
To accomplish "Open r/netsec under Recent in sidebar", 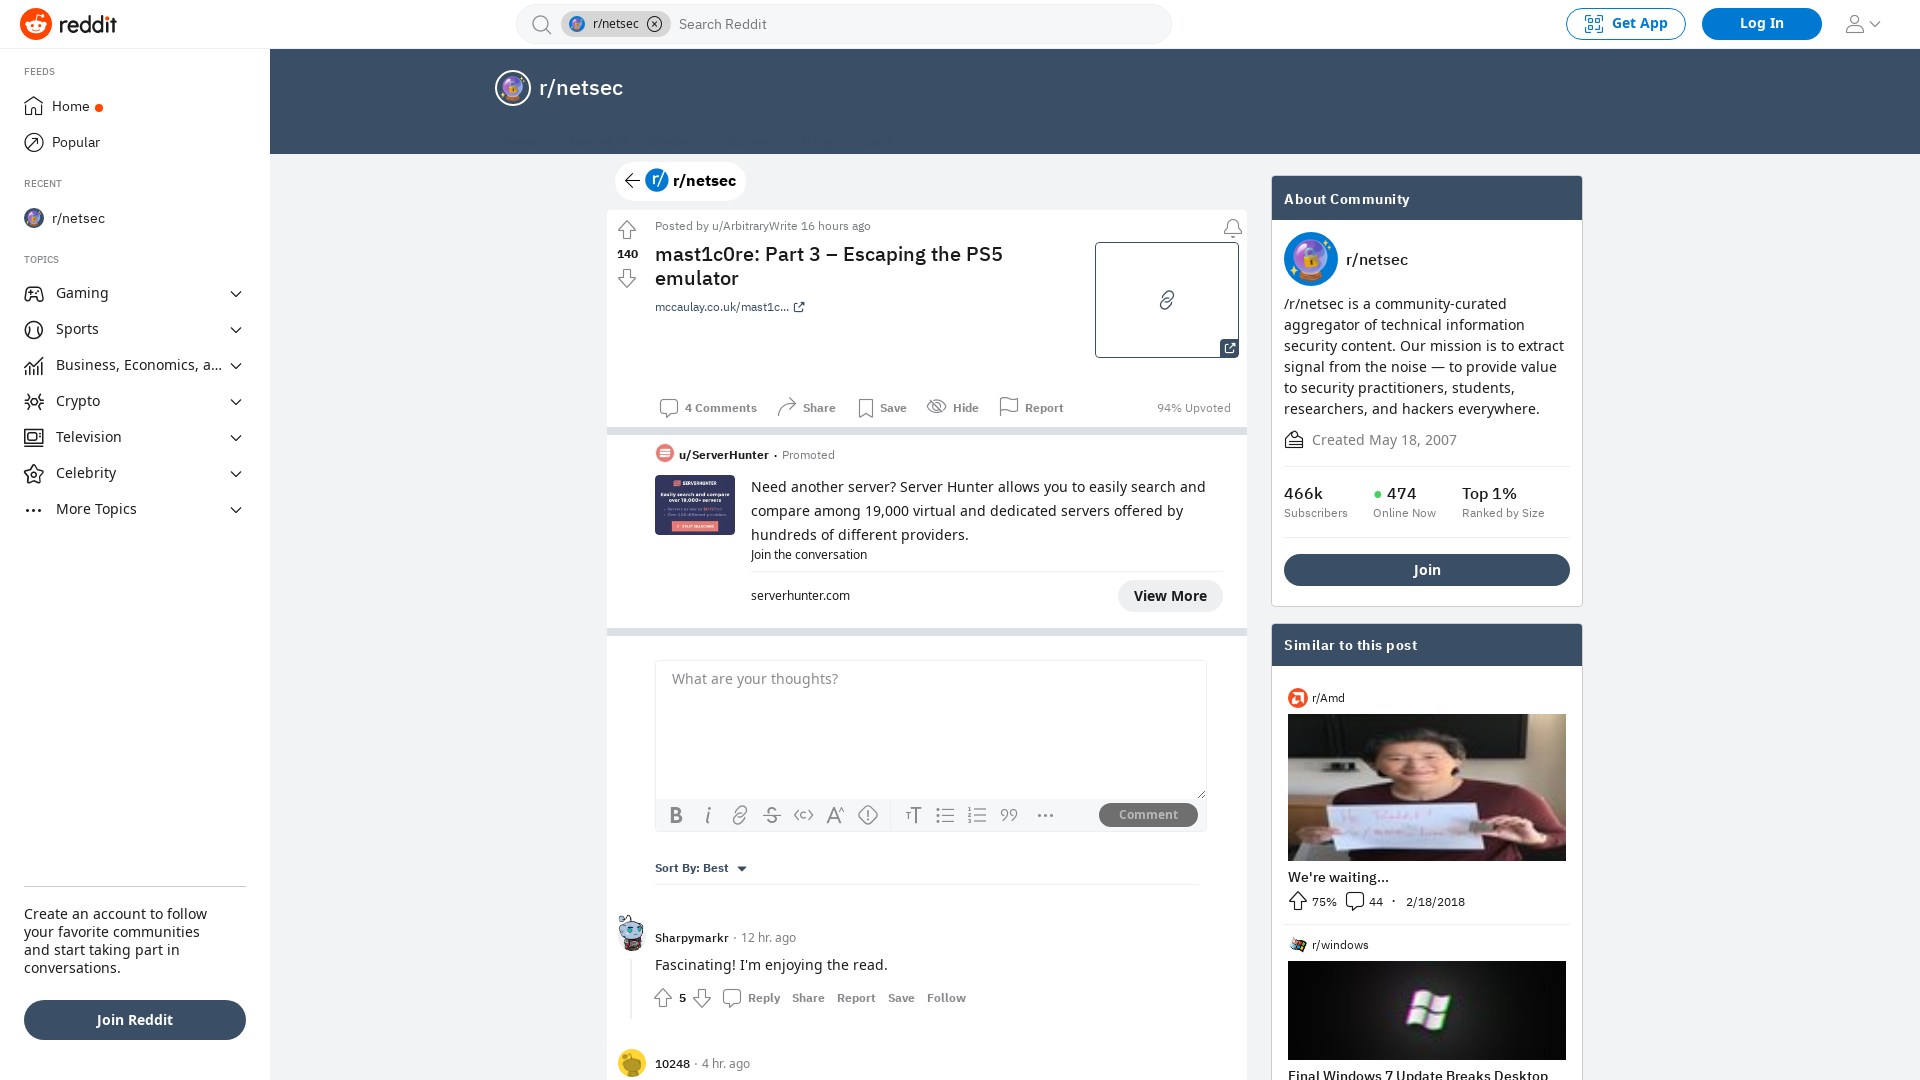I will (135, 218).
